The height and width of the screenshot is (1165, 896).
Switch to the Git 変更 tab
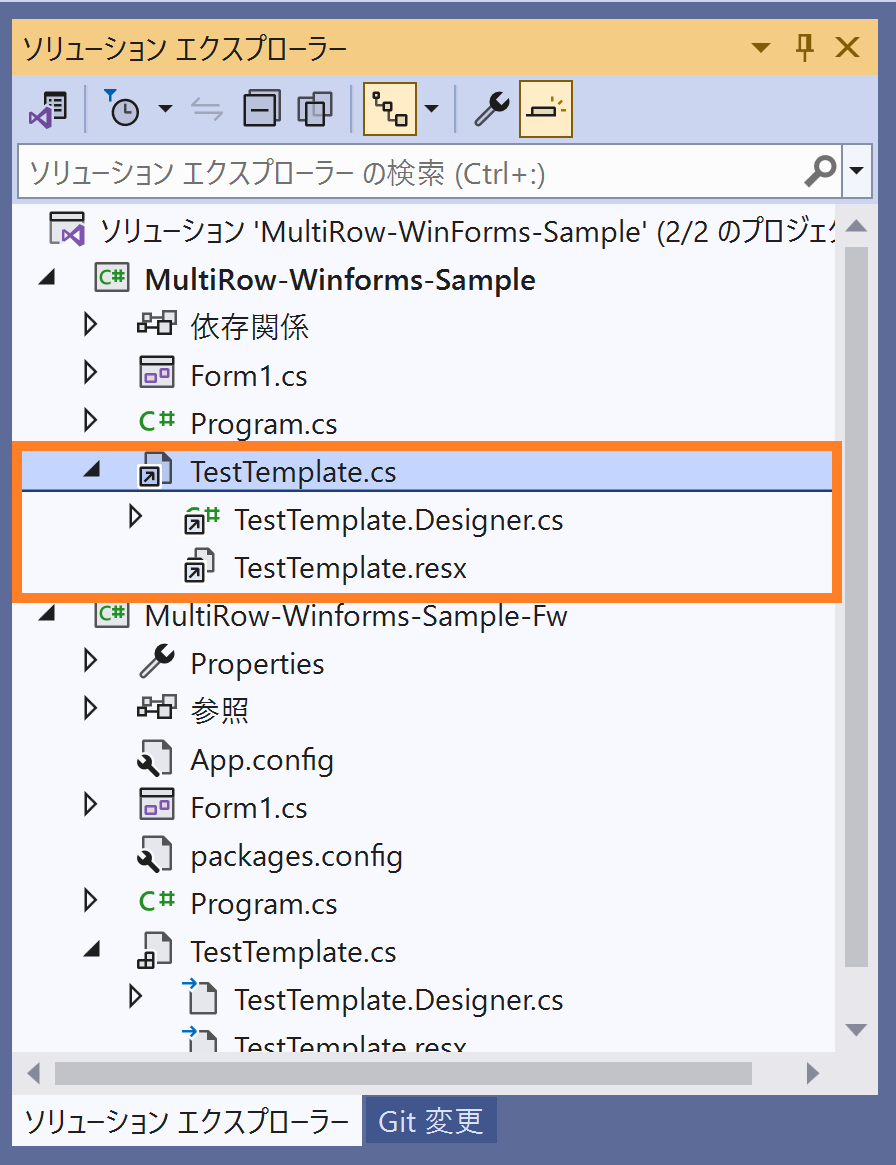(x=430, y=1121)
